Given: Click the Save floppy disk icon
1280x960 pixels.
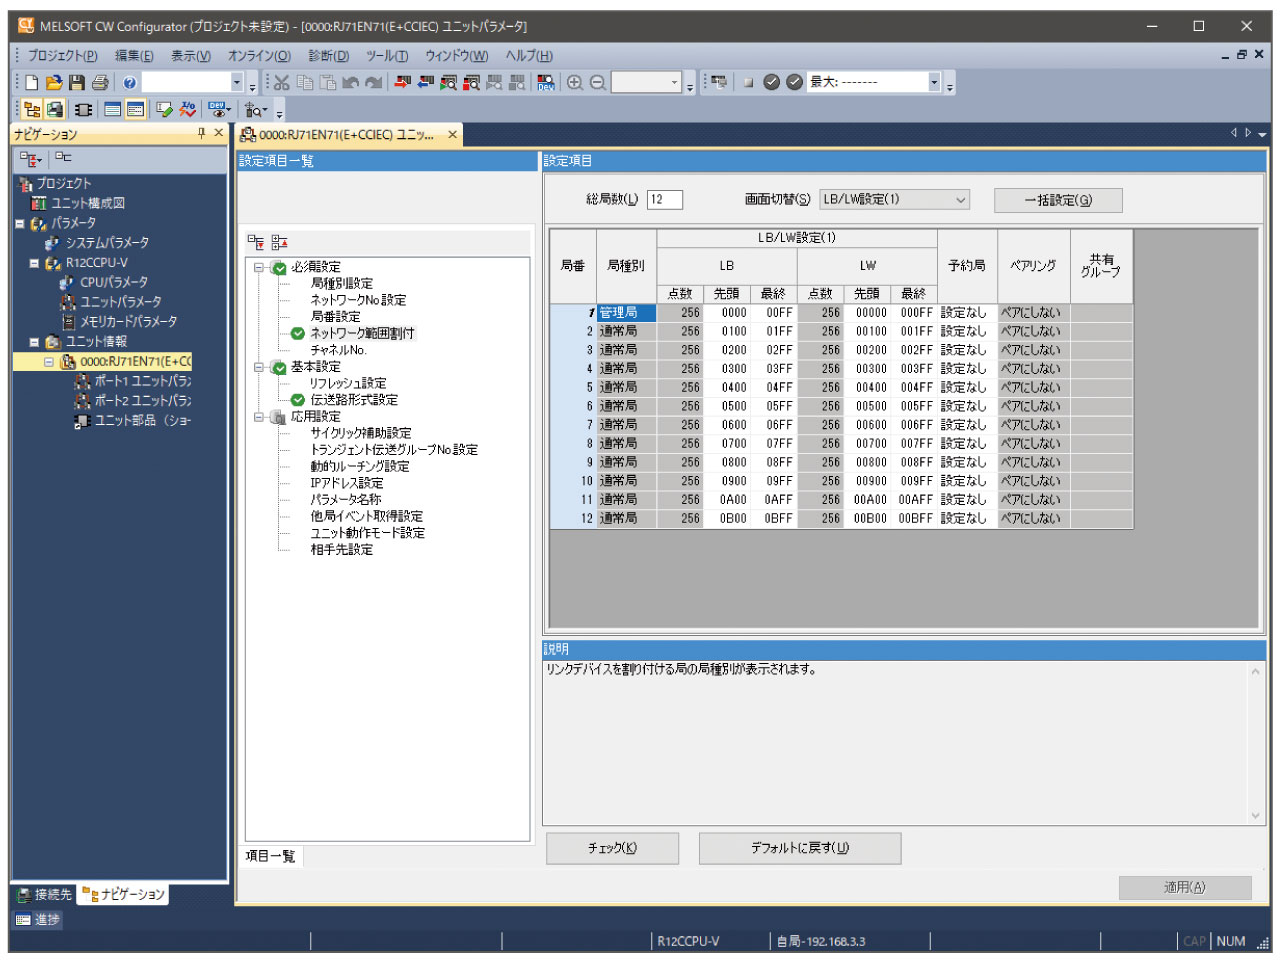Looking at the screenshot, I should [x=76, y=83].
